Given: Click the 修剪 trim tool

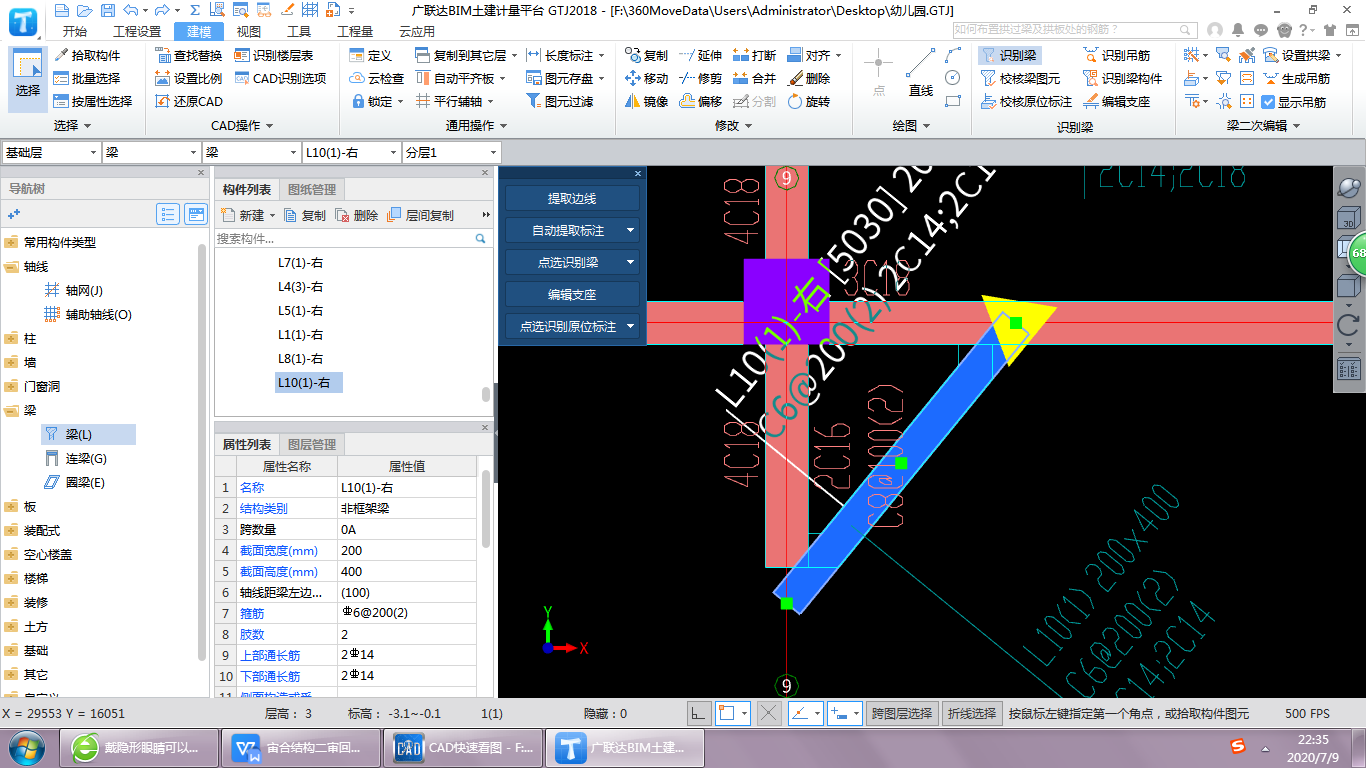Looking at the screenshot, I should point(700,78).
